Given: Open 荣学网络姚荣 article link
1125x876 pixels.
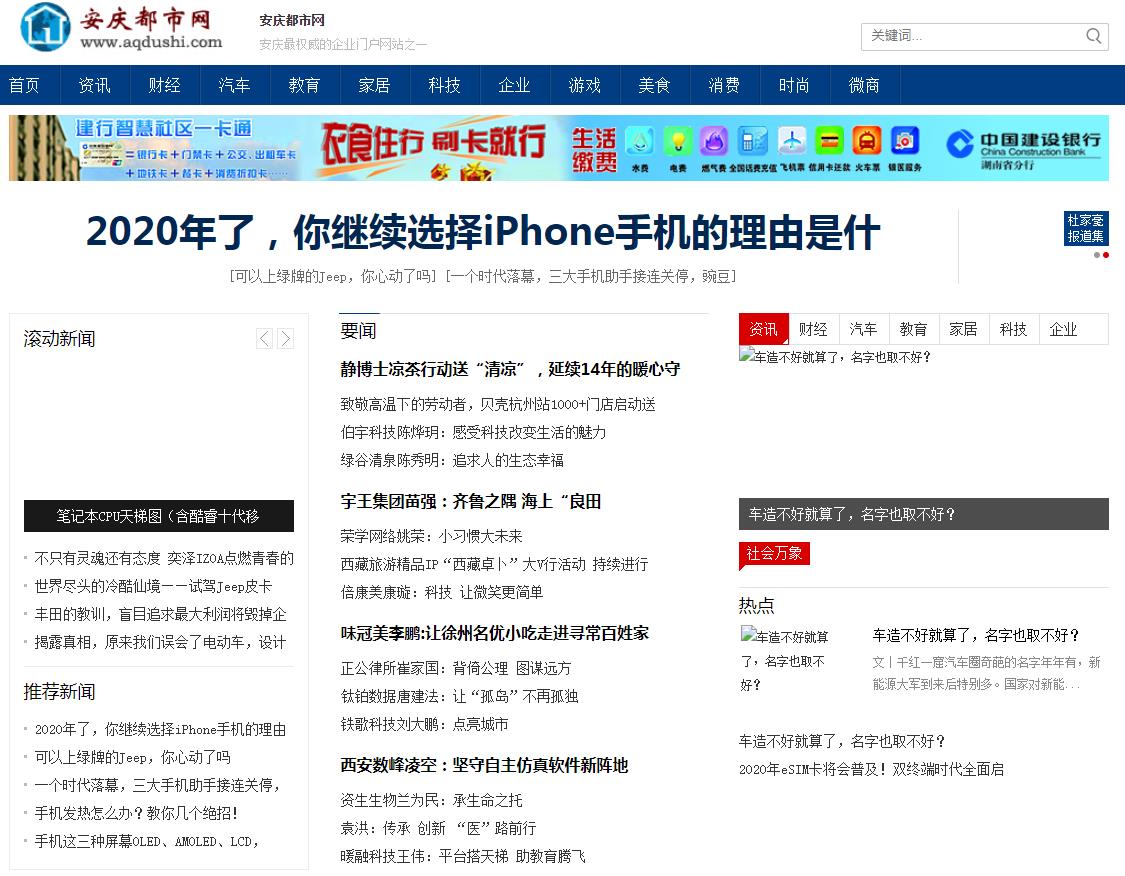Looking at the screenshot, I should coord(431,537).
